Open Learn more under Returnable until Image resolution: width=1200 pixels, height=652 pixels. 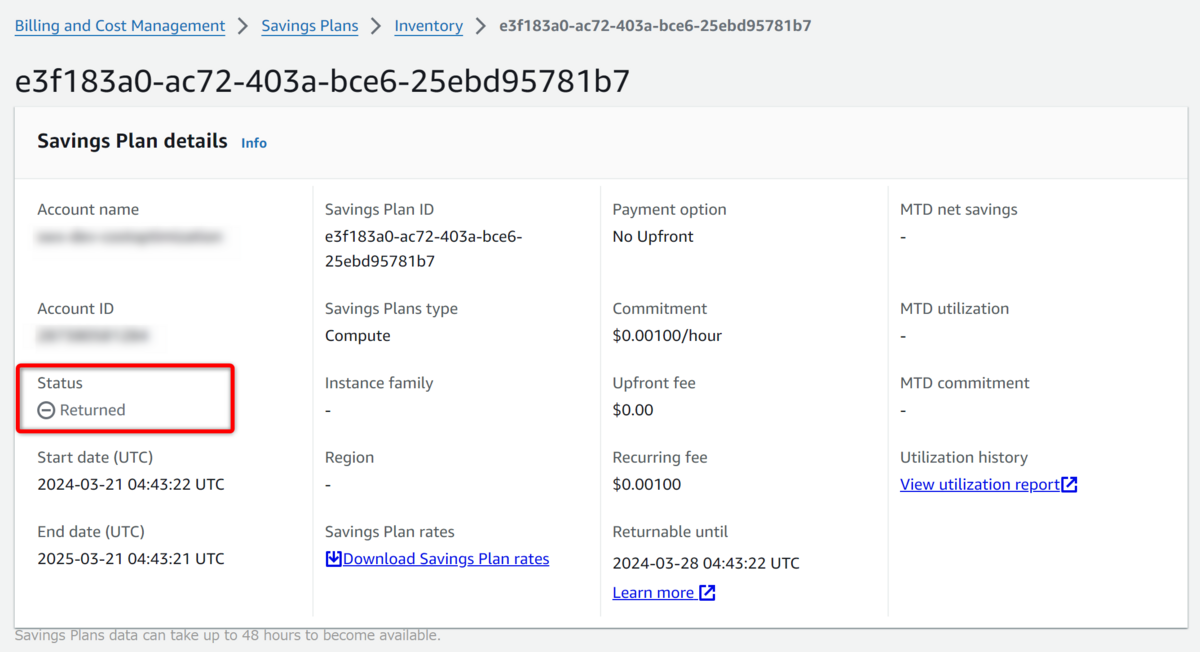click(653, 593)
